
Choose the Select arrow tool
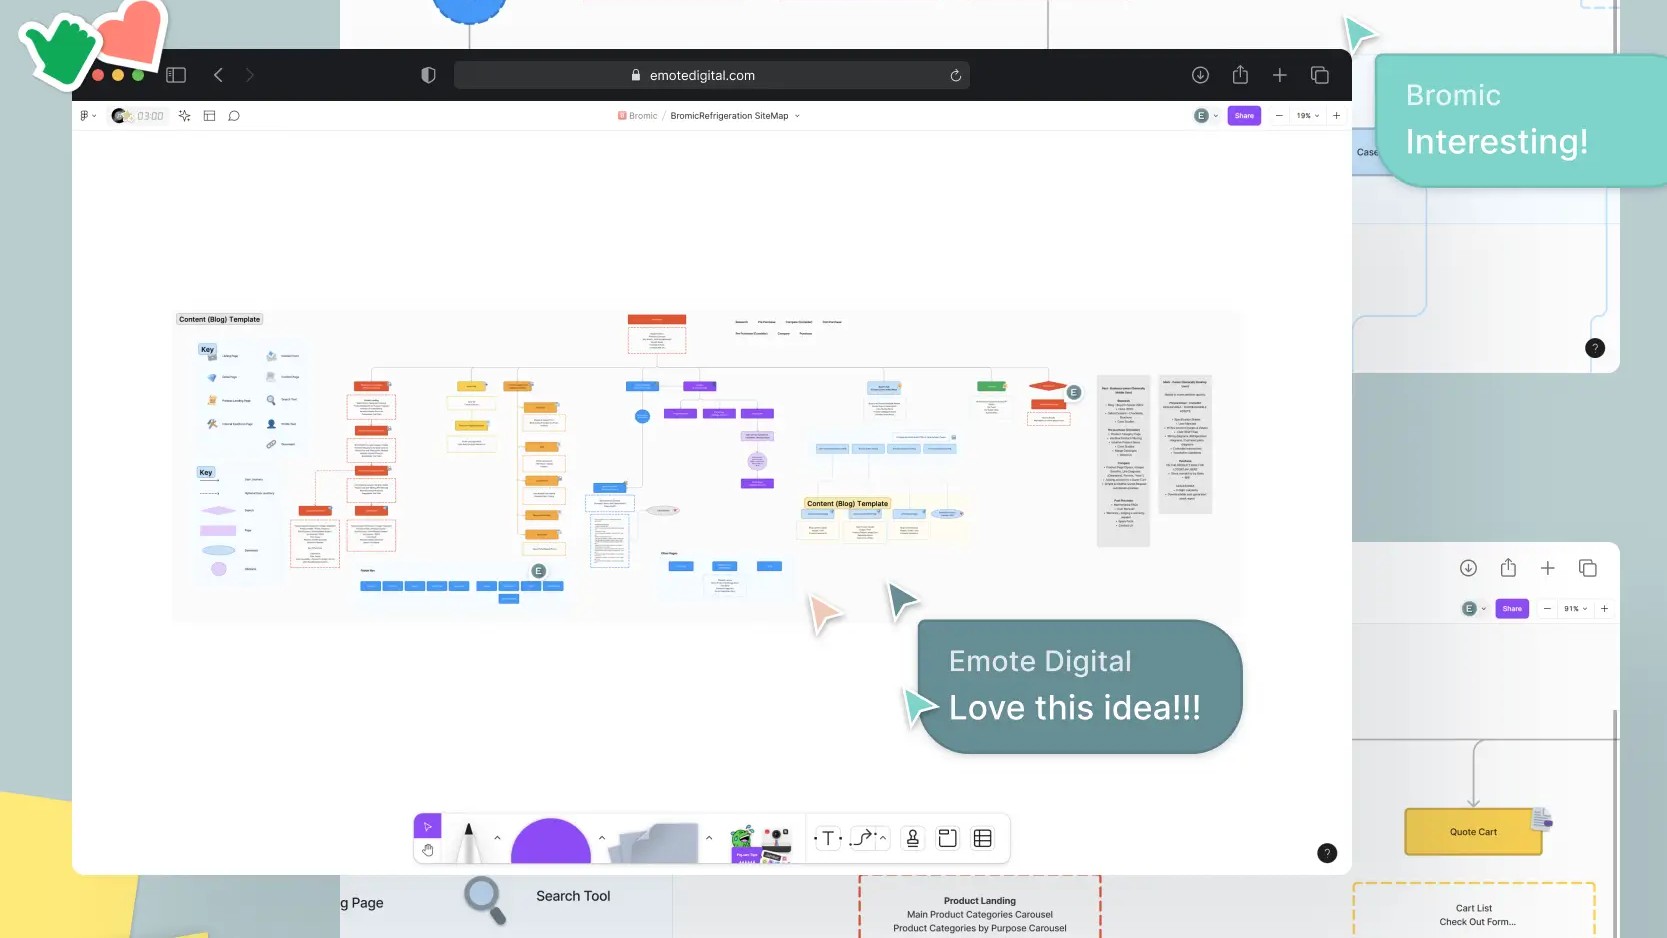pyautogui.click(x=427, y=826)
